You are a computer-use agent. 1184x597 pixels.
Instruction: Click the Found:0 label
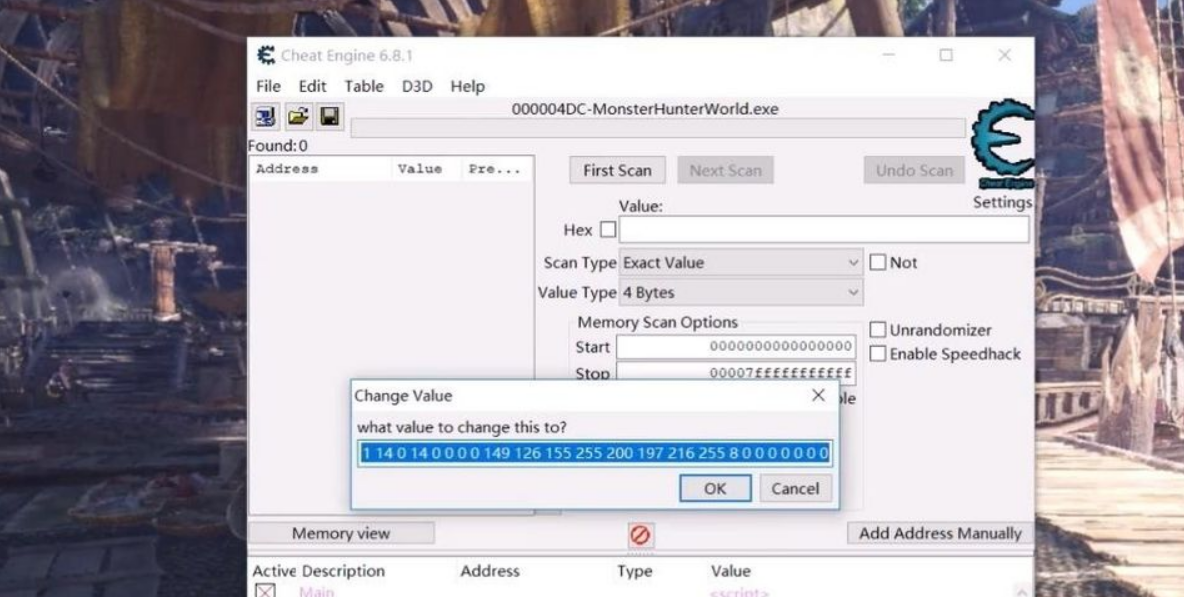point(278,146)
